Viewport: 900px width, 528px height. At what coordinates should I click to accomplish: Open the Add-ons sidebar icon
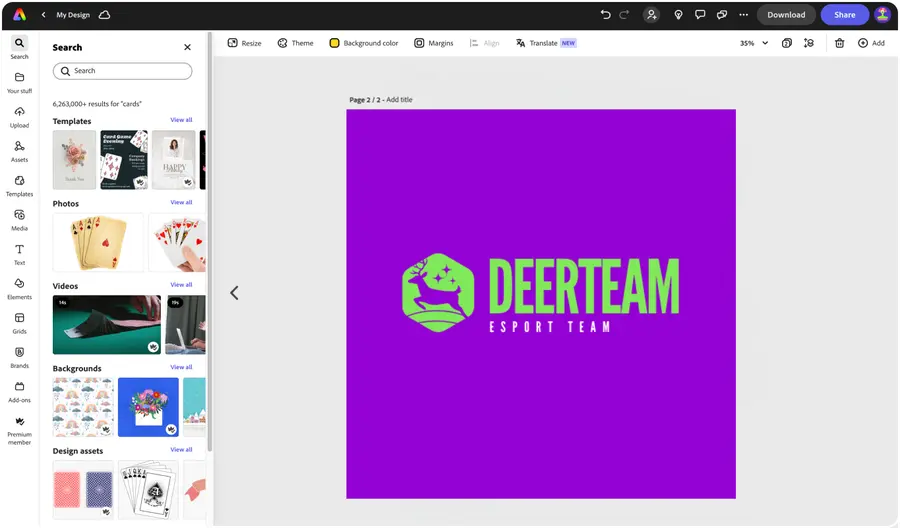(20, 392)
